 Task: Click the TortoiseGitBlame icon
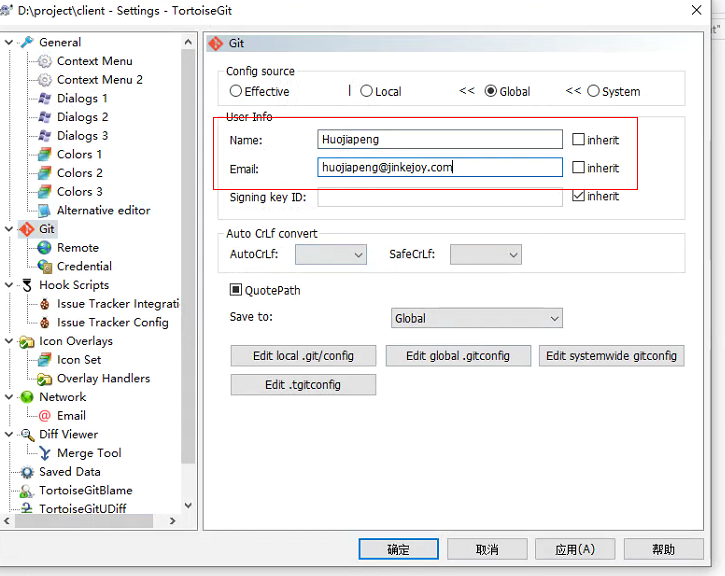27,490
